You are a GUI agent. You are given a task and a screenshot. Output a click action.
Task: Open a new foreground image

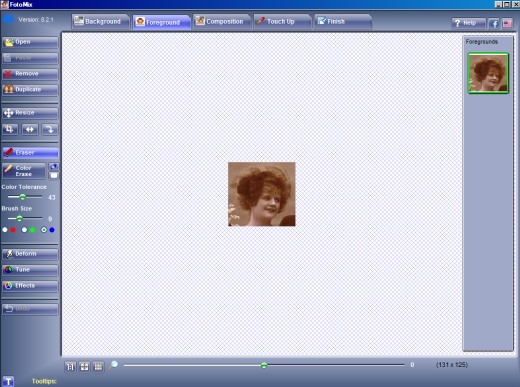[30, 42]
